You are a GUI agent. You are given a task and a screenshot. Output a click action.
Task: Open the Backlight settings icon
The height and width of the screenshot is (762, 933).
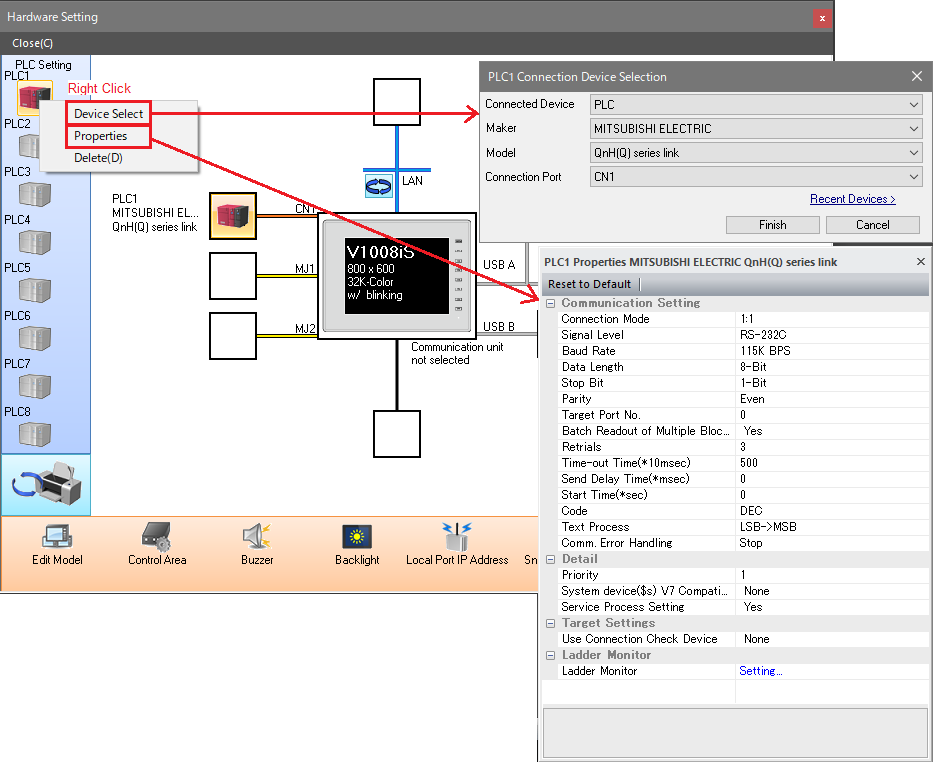coord(357,537)
